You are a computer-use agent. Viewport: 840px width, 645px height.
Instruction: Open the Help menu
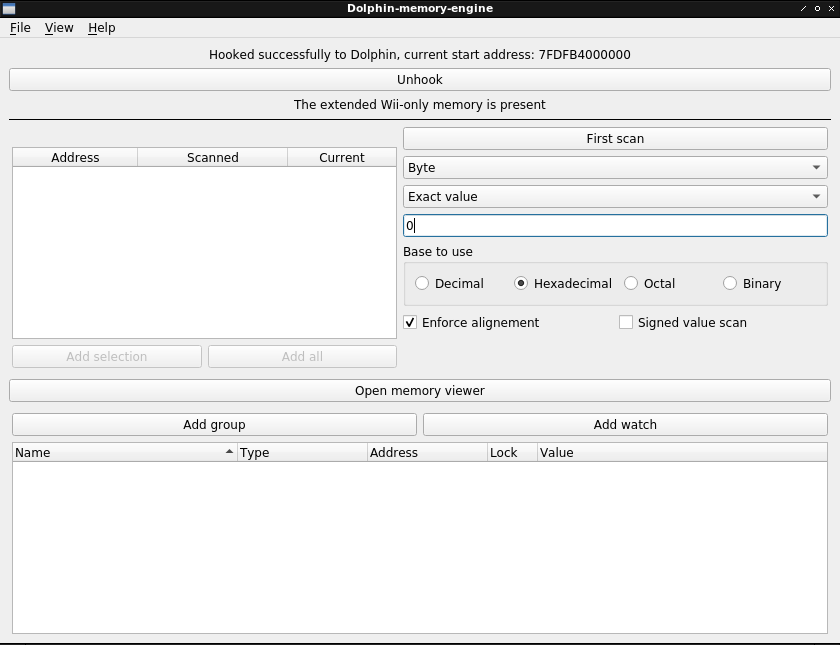tap(102, 28)
